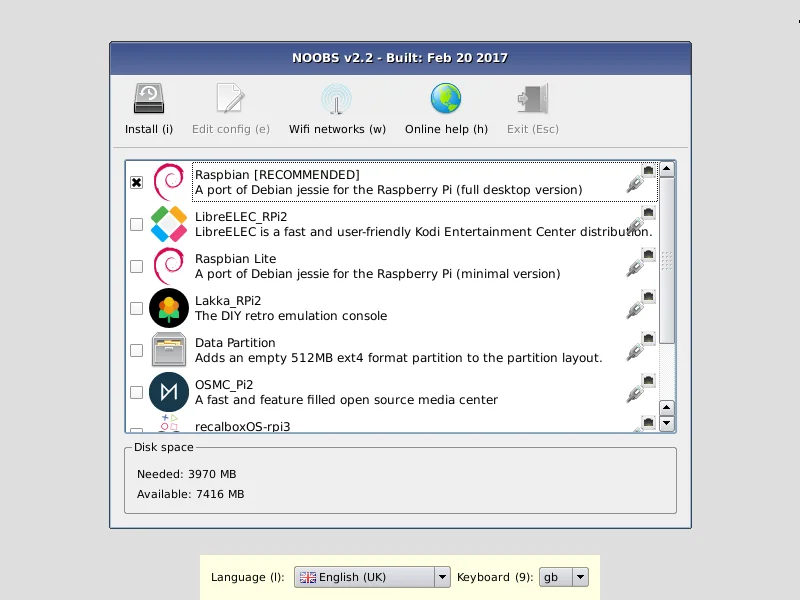This screenshot has height=600, width=800.
Task: Select the Data Partition checkbox
Action: point(136,351)
